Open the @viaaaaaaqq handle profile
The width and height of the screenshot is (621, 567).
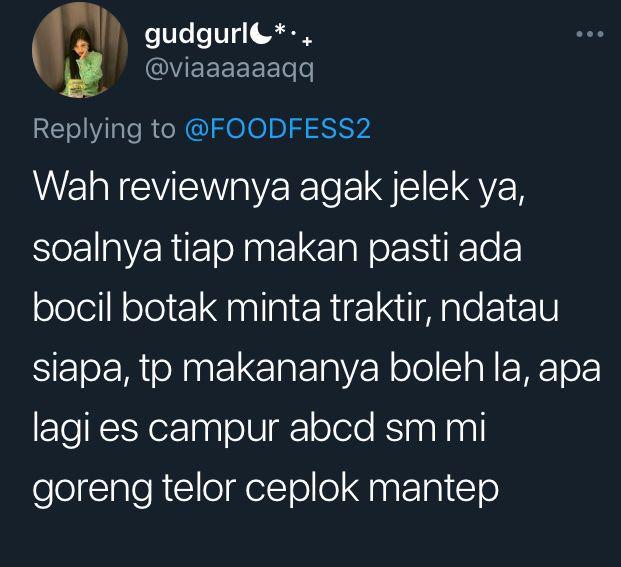pos(229,70)
